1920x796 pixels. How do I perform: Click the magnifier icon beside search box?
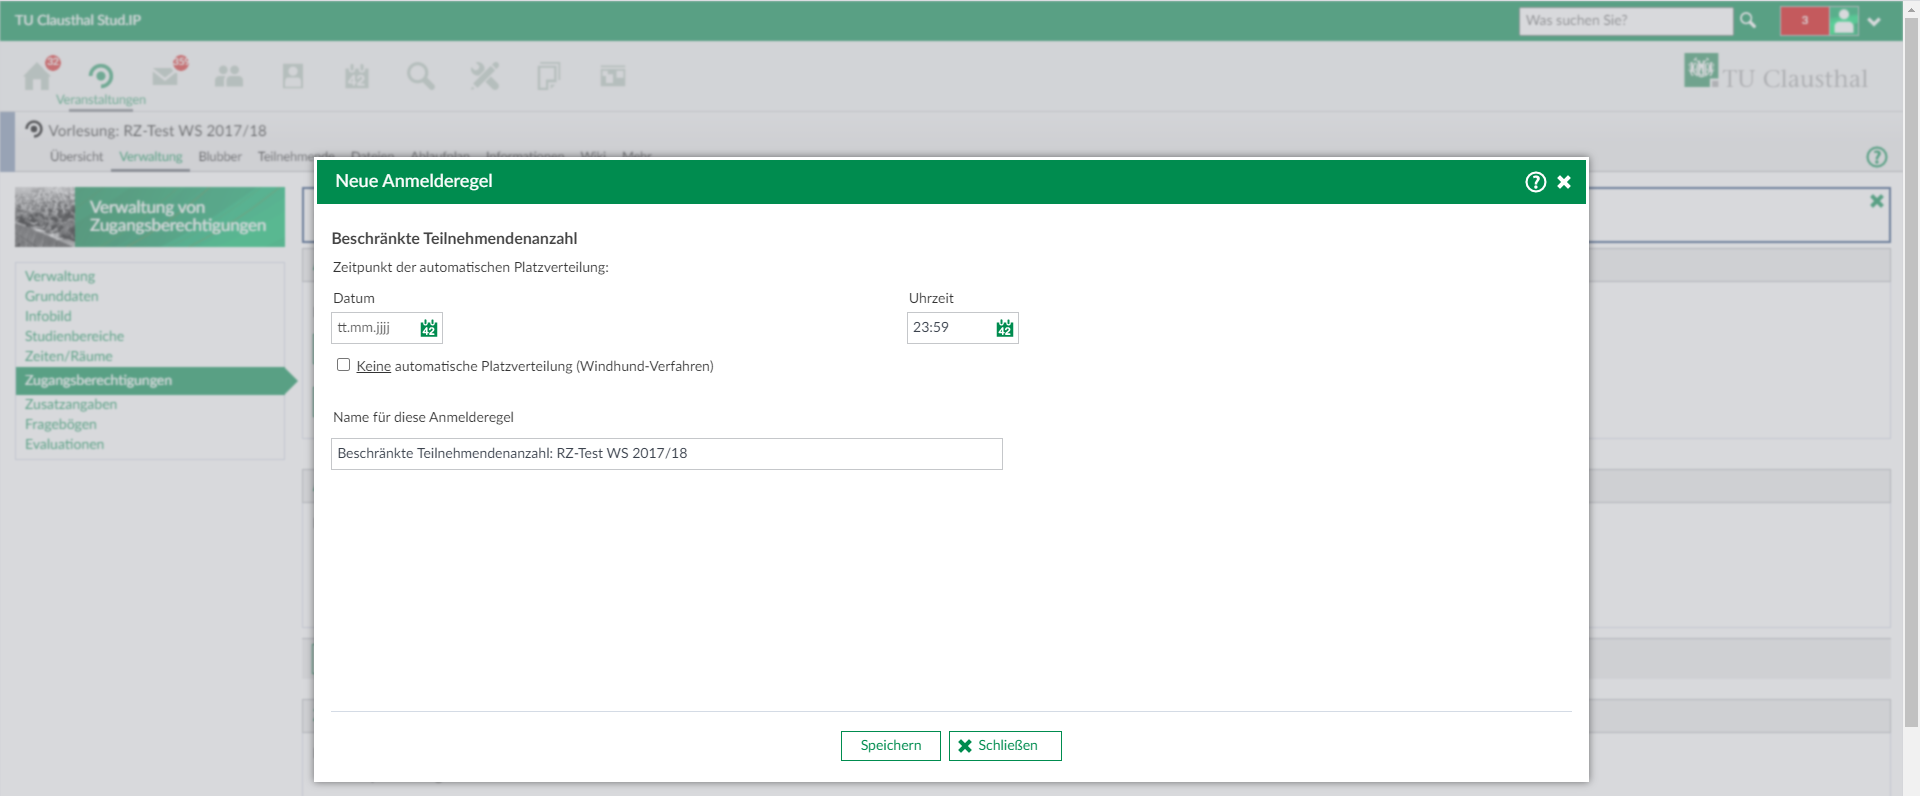click(1748, 20)
